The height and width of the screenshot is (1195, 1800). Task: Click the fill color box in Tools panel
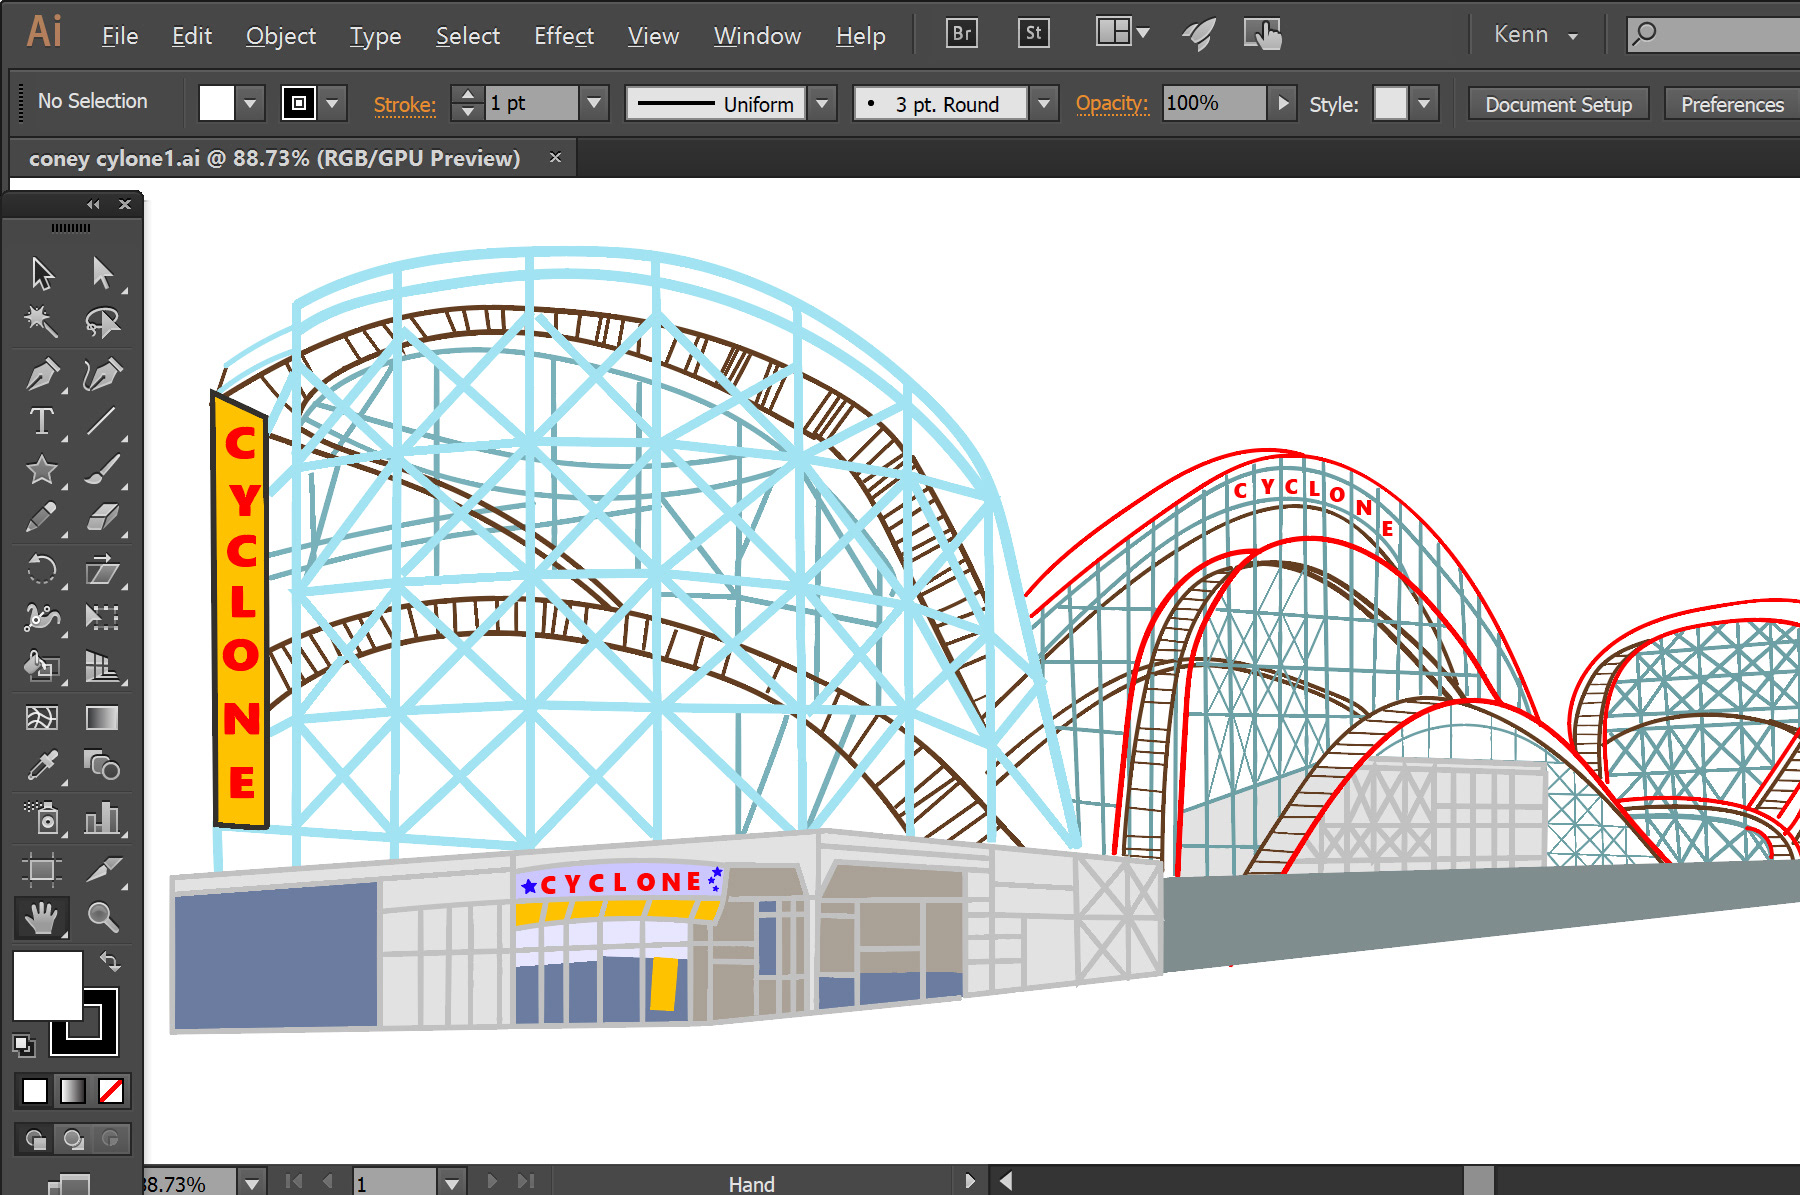(47, 985)
